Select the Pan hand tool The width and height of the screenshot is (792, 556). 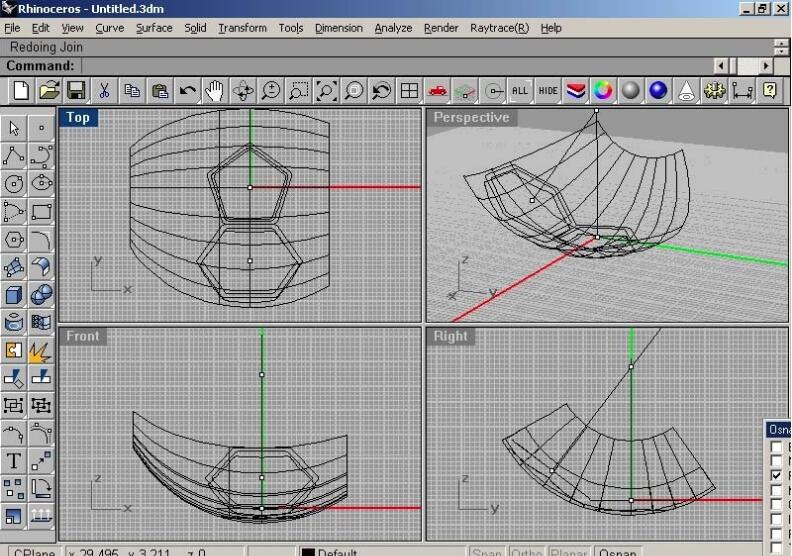tap(214, 91)
